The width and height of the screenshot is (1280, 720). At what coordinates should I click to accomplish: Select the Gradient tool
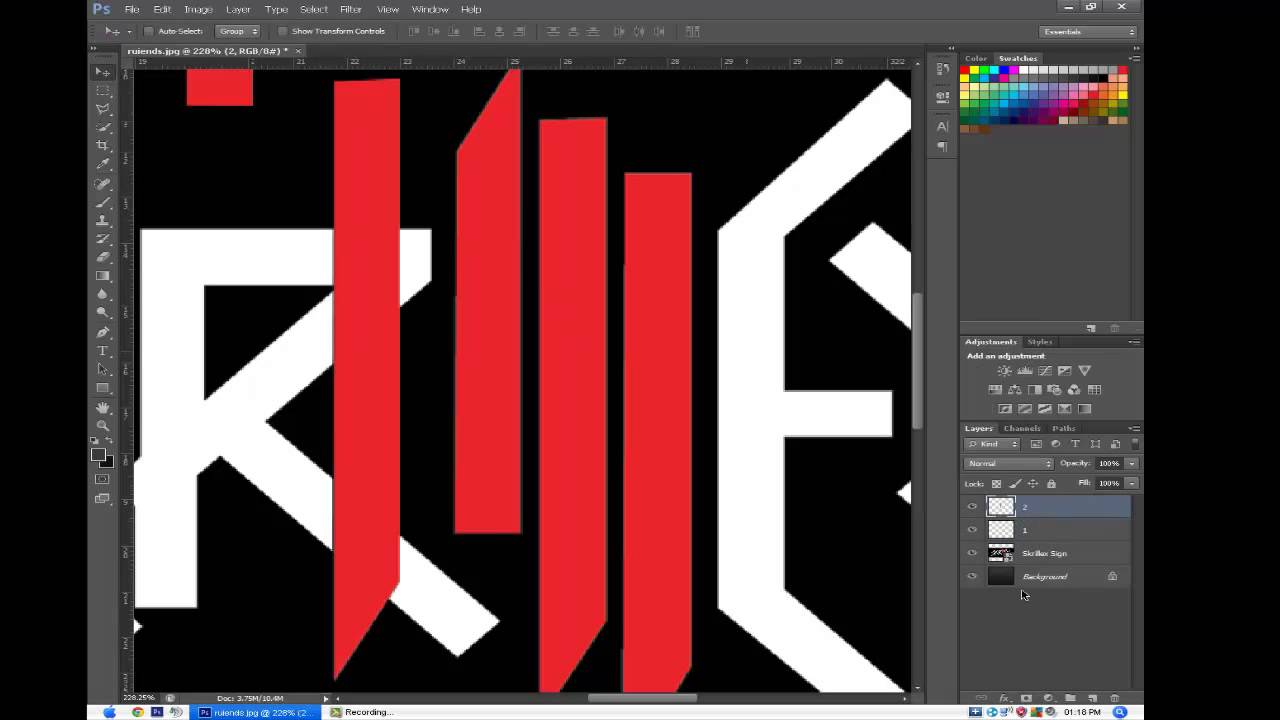click(x=103, y=276)
